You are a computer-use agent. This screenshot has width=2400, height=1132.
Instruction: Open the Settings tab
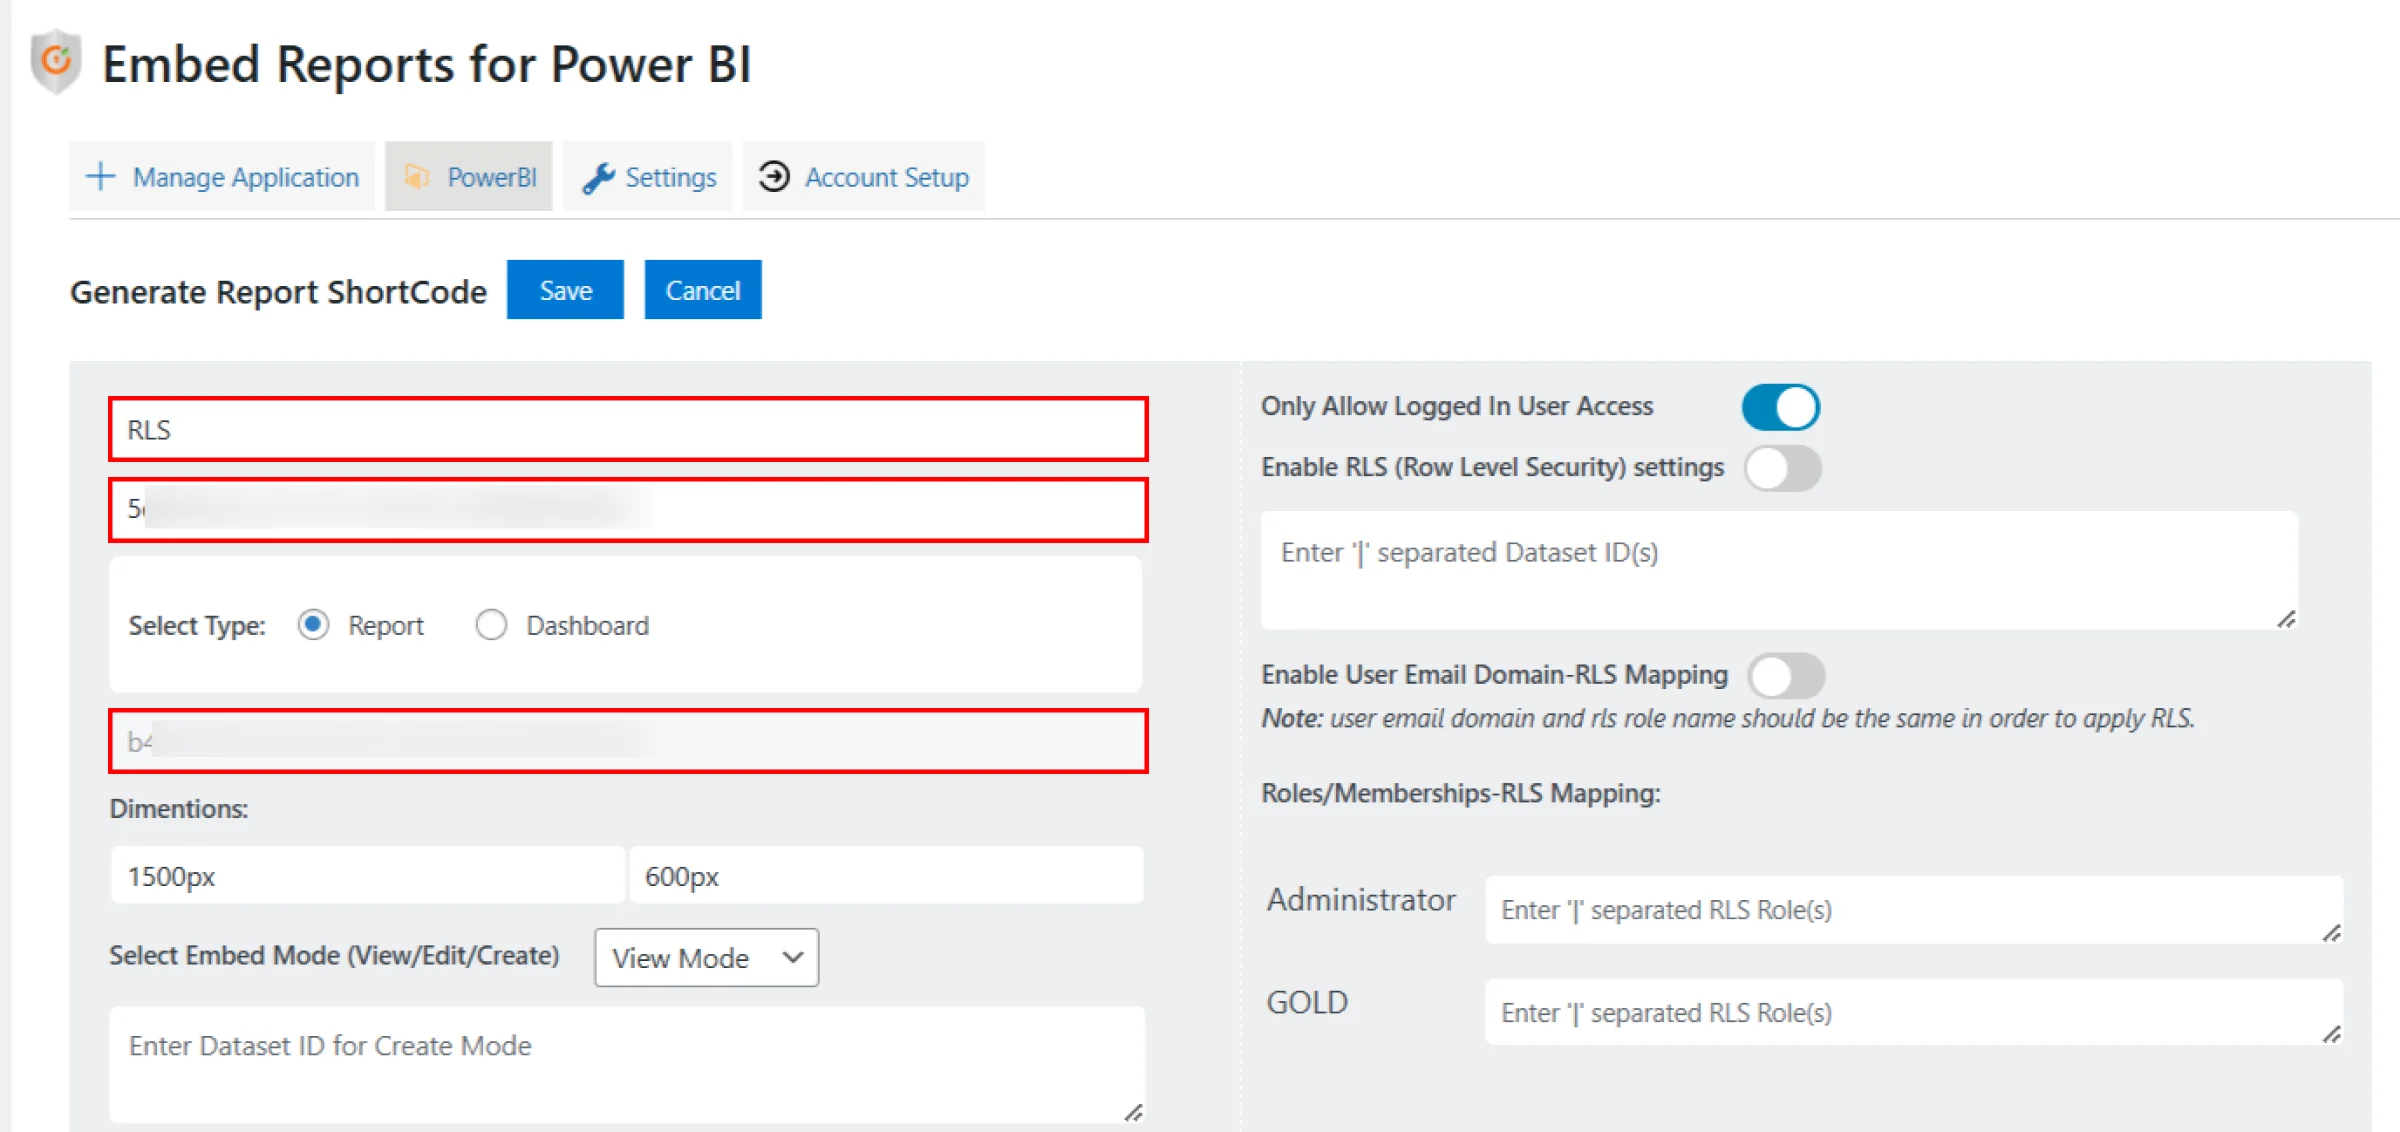(x=647, y=177)
